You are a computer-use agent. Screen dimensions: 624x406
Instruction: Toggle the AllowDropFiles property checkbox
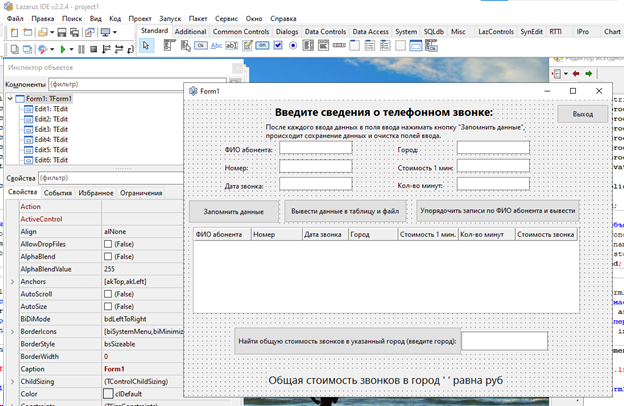pos(109,243)
